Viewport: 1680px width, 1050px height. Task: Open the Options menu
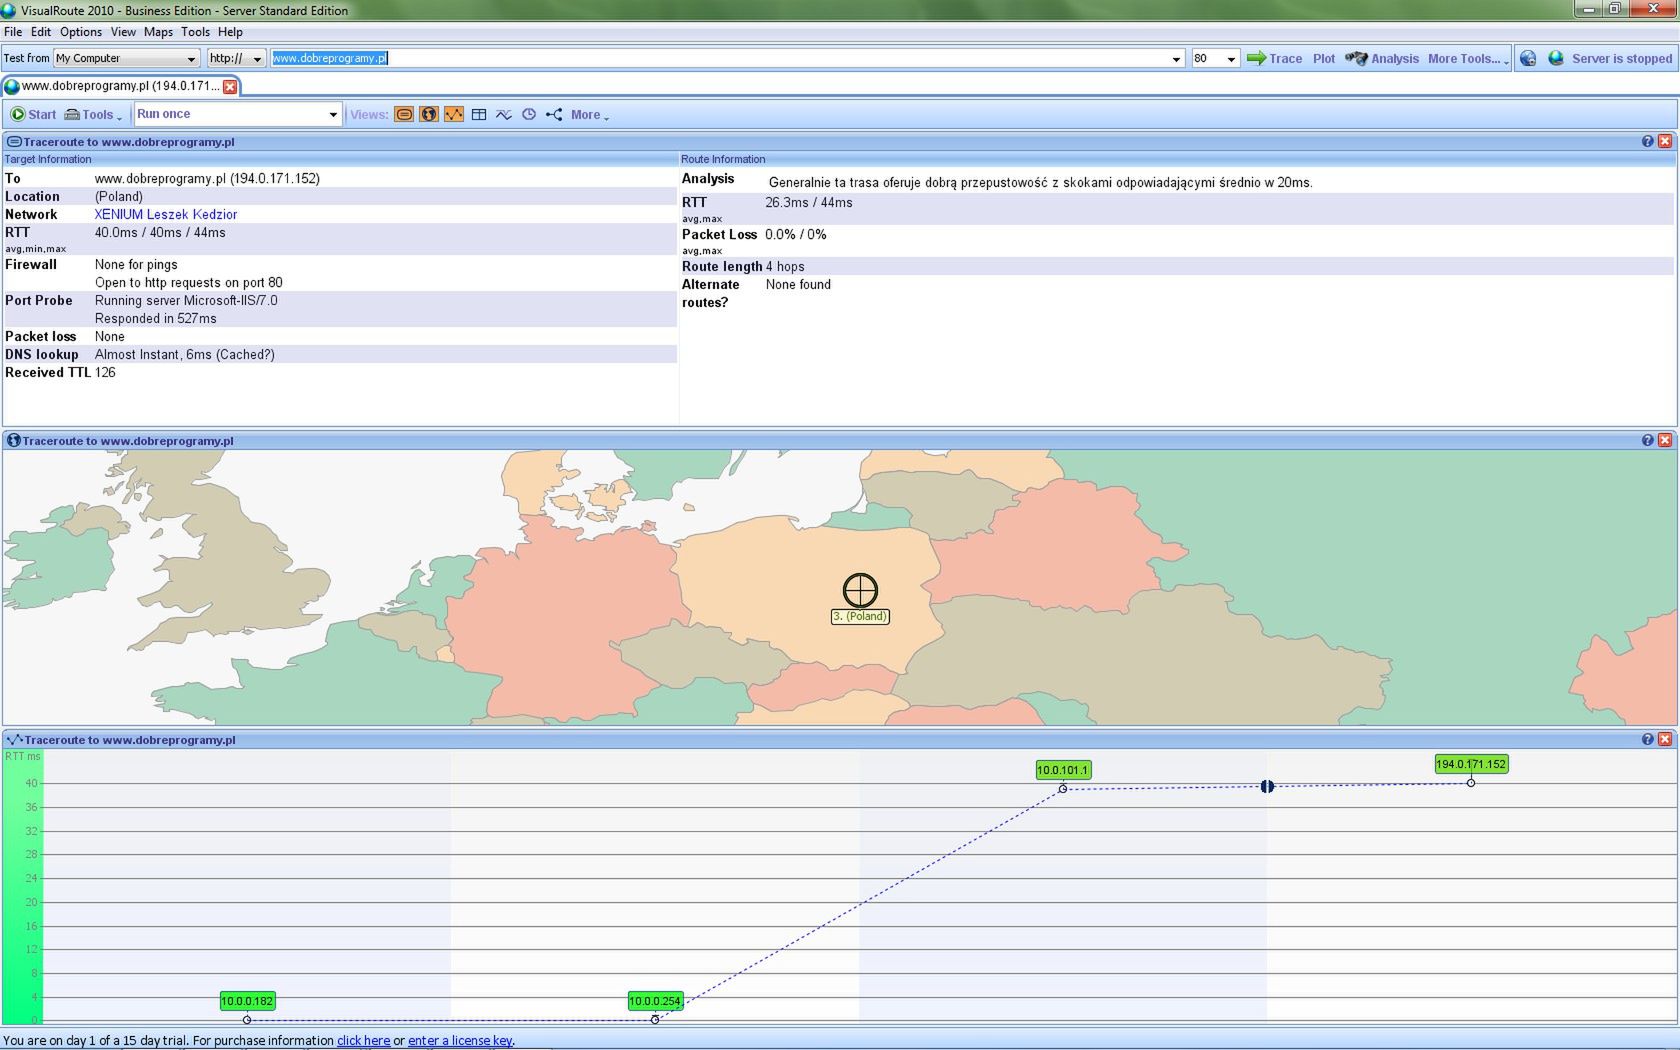click(81, 32)
